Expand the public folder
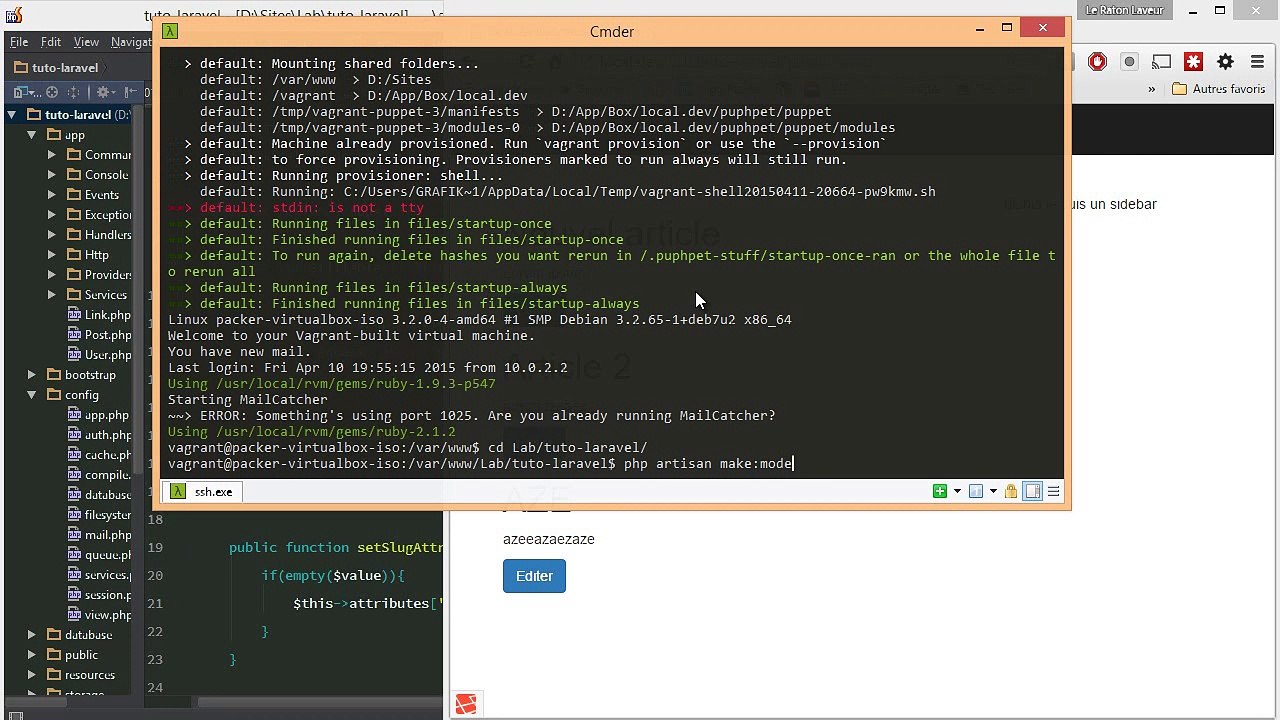Screen dimensions: 1280x720 32,655
